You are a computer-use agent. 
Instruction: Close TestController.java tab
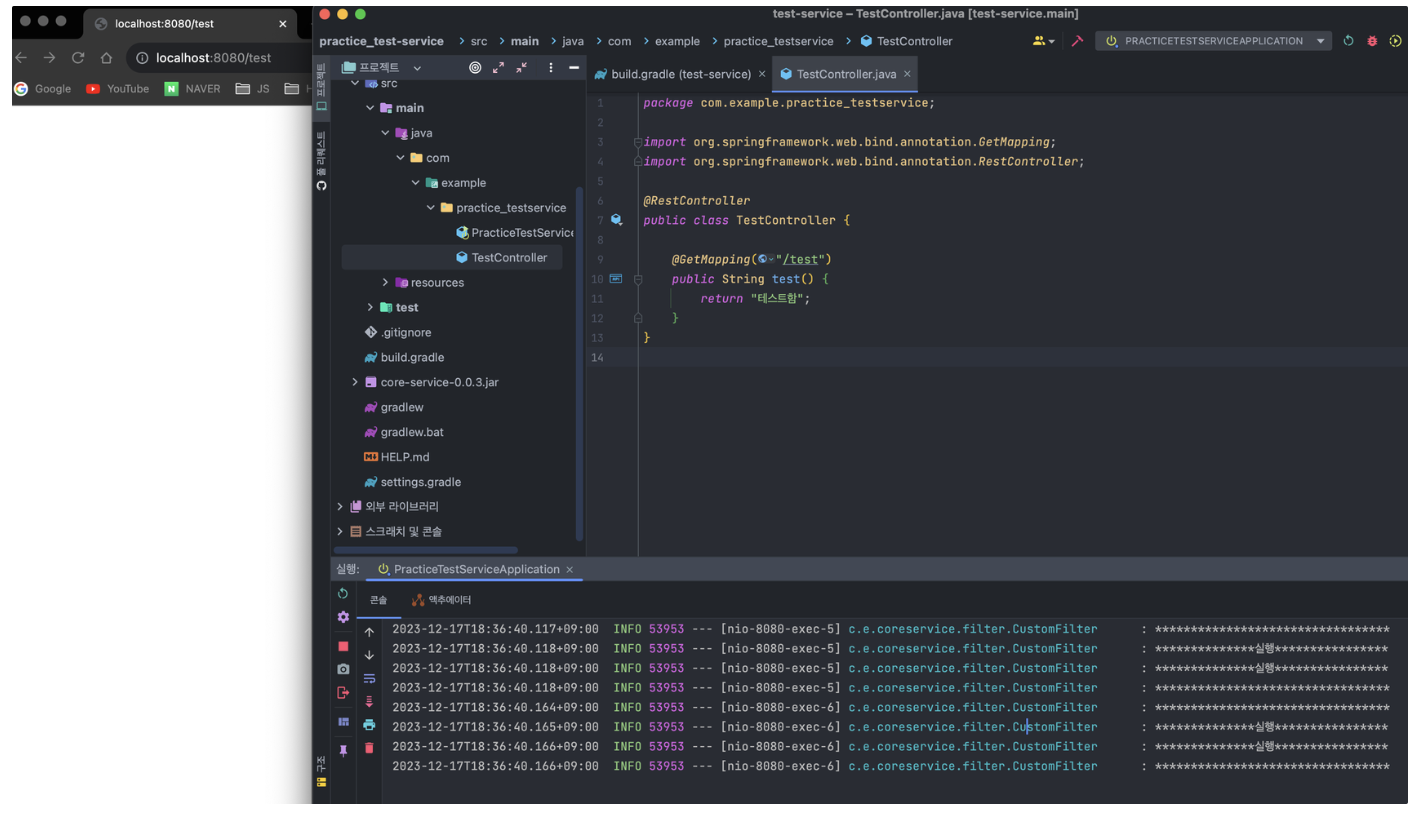pos(907,74)
